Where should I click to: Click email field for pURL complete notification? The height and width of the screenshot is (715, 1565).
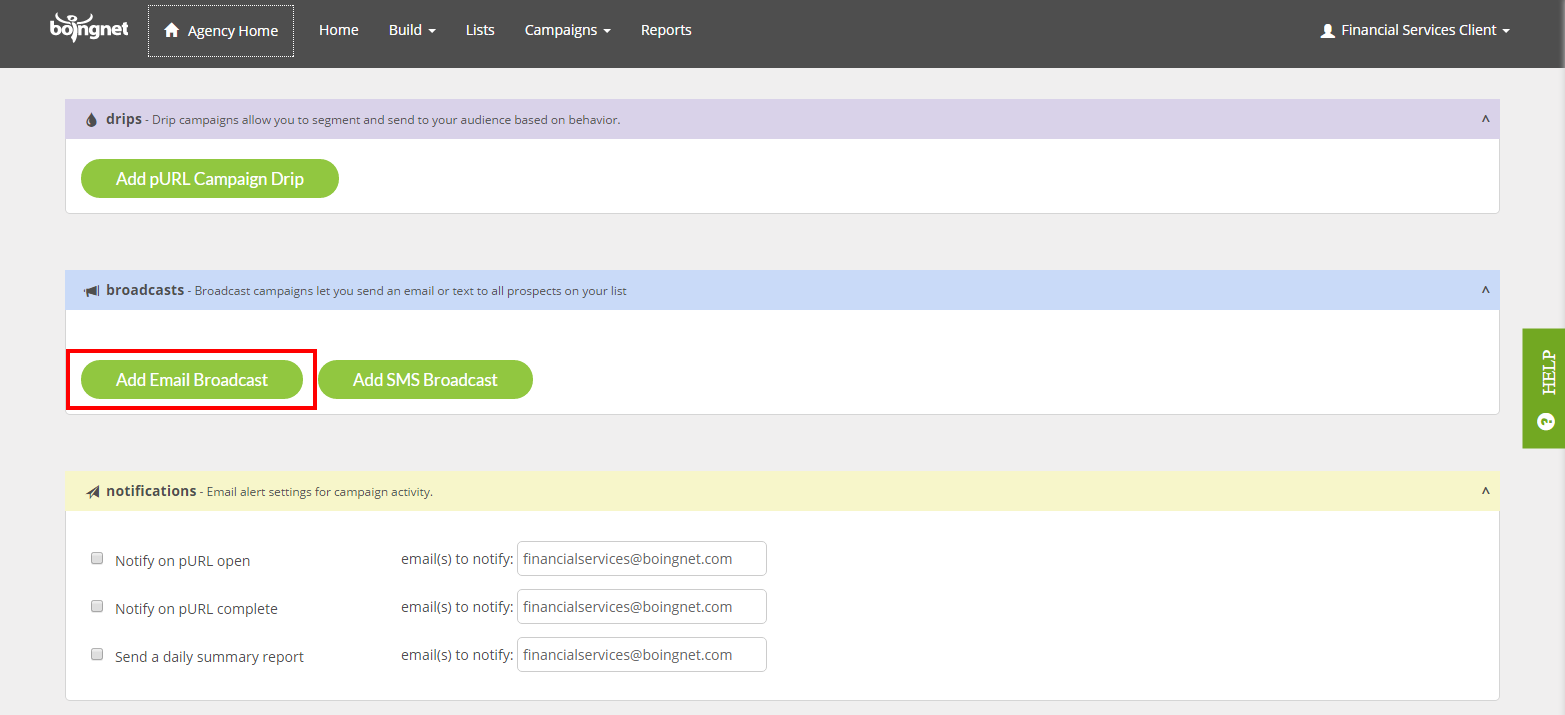click(642, 607)
